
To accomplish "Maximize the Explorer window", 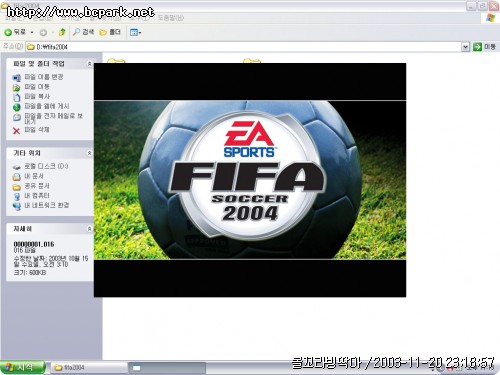I will tap(482, 6).
